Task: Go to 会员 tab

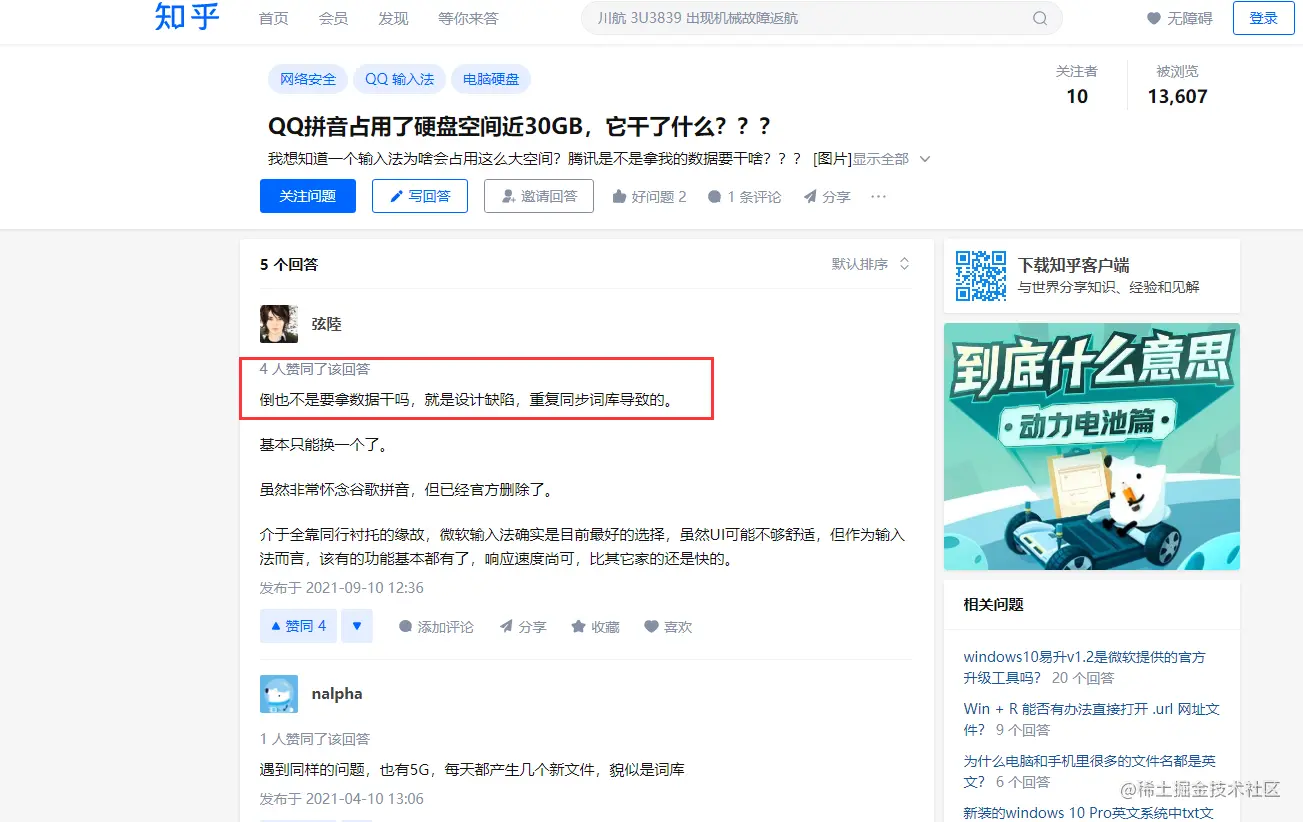Action: tap(333, 18)
